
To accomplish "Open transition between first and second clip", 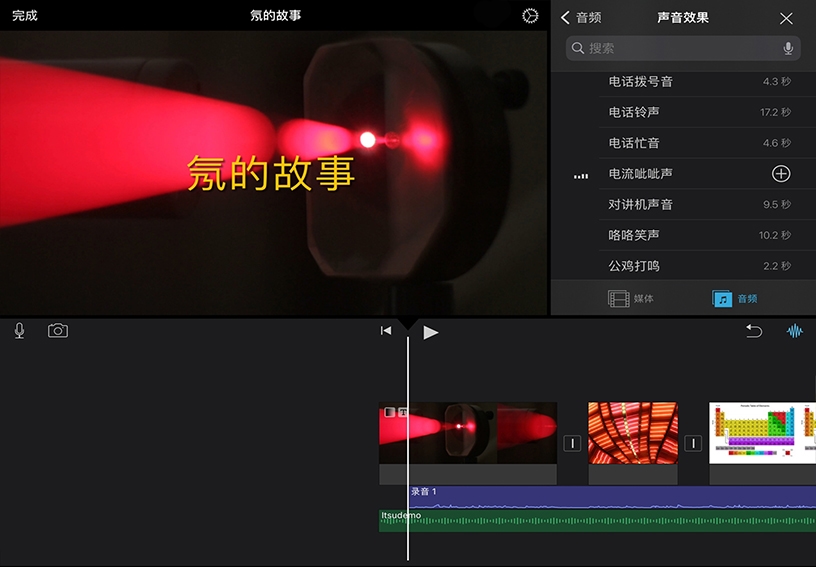I will pos(572,443).
